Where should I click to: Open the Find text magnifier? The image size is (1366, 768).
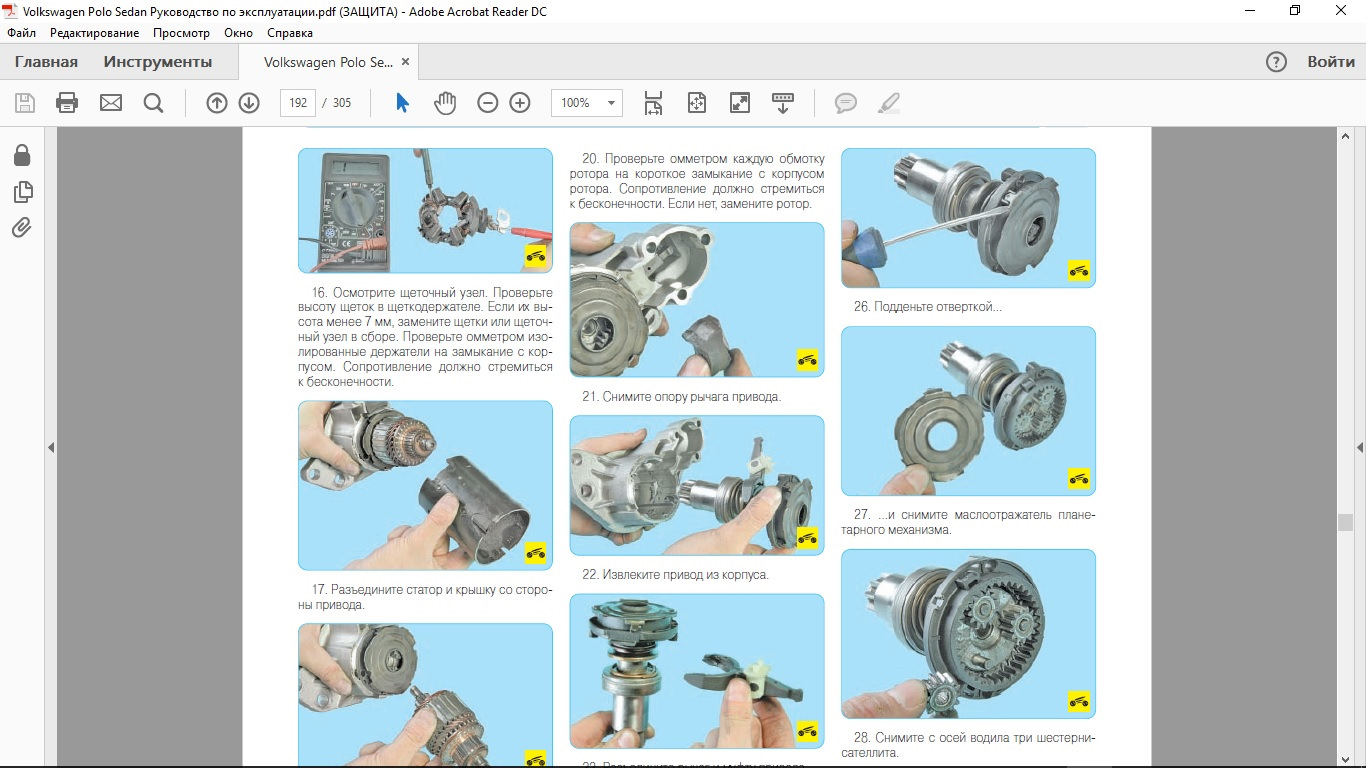coord(153,103)
